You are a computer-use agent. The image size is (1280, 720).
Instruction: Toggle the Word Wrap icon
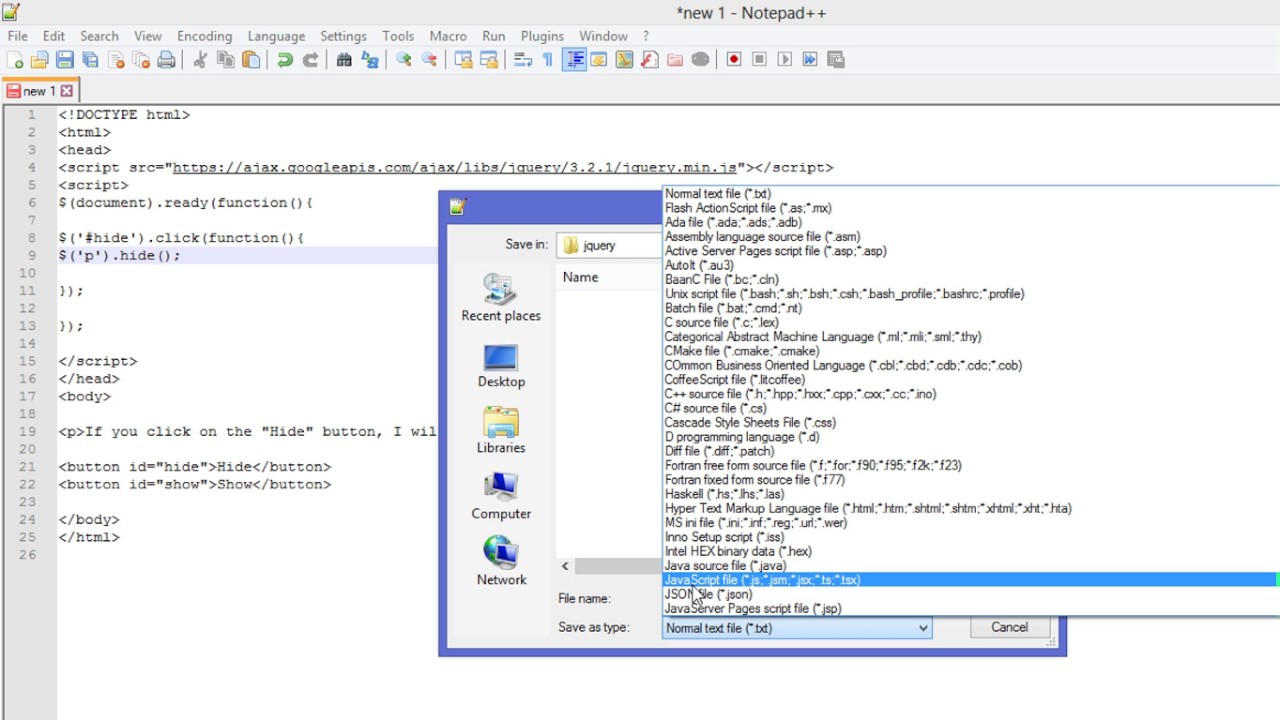pos(522,60)
